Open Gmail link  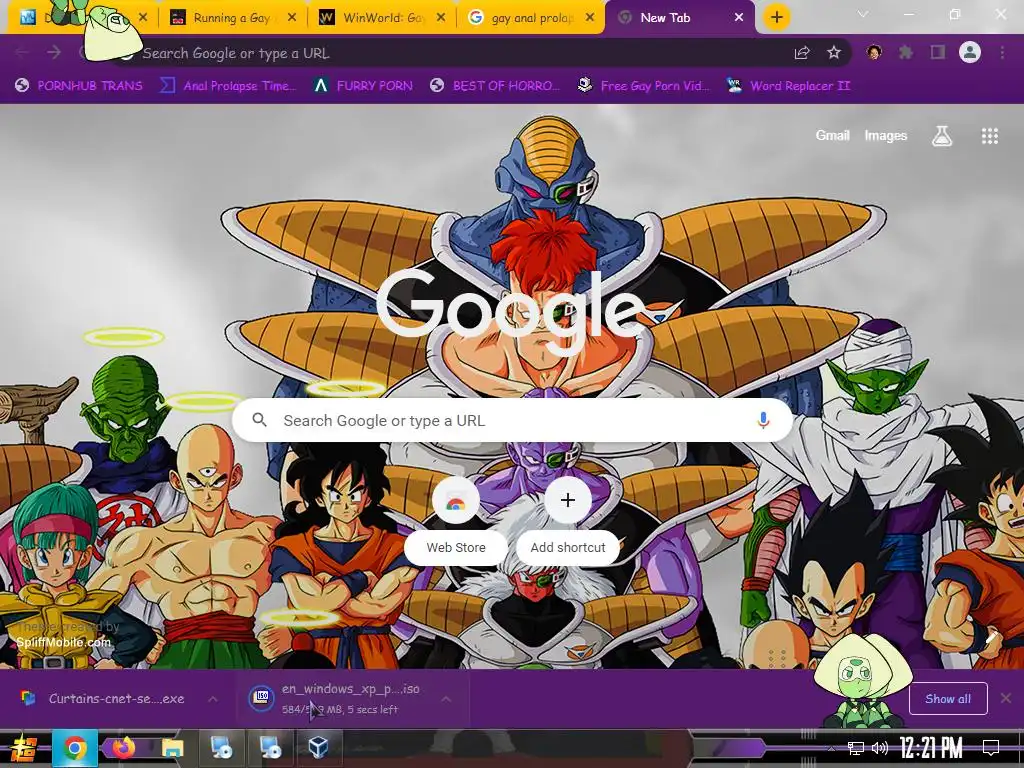pyautogui.click(x=833, y=136)
